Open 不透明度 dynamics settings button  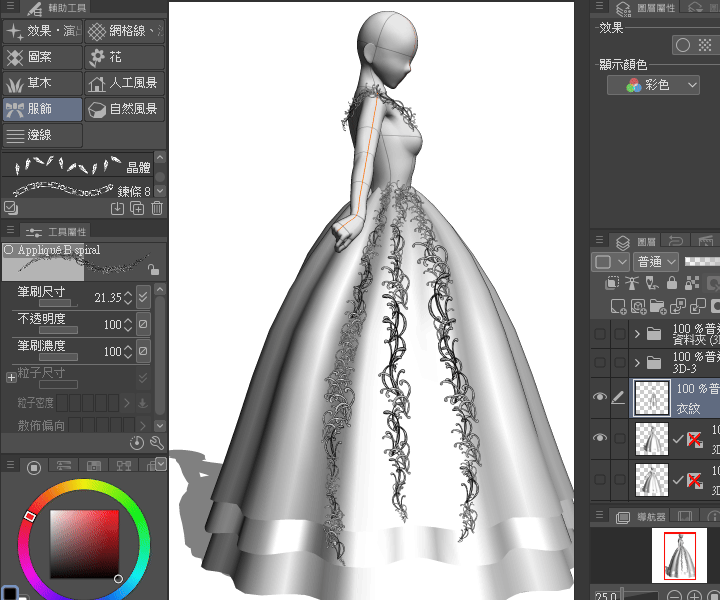pyautogui.click(x=143, y=325)
